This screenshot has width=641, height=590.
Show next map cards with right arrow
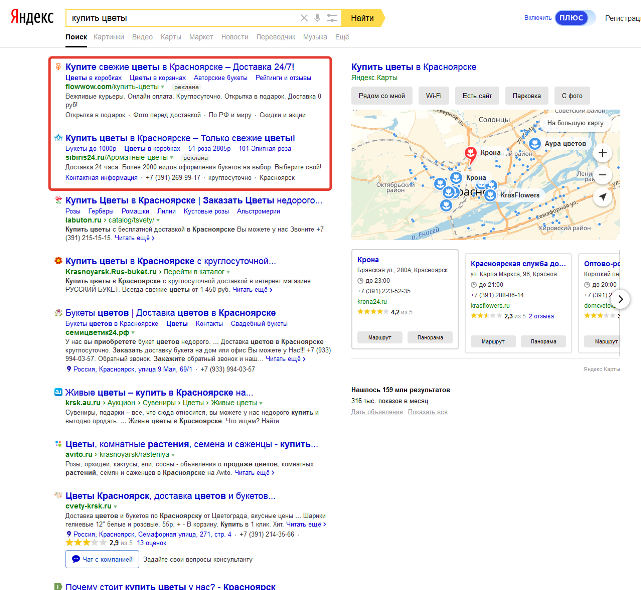pyautogui.click(x=620, y=298)
